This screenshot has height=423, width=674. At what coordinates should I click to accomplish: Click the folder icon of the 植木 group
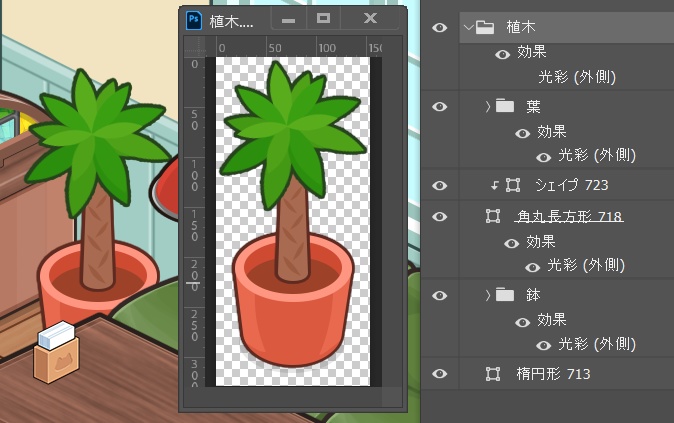coord(485,27)
